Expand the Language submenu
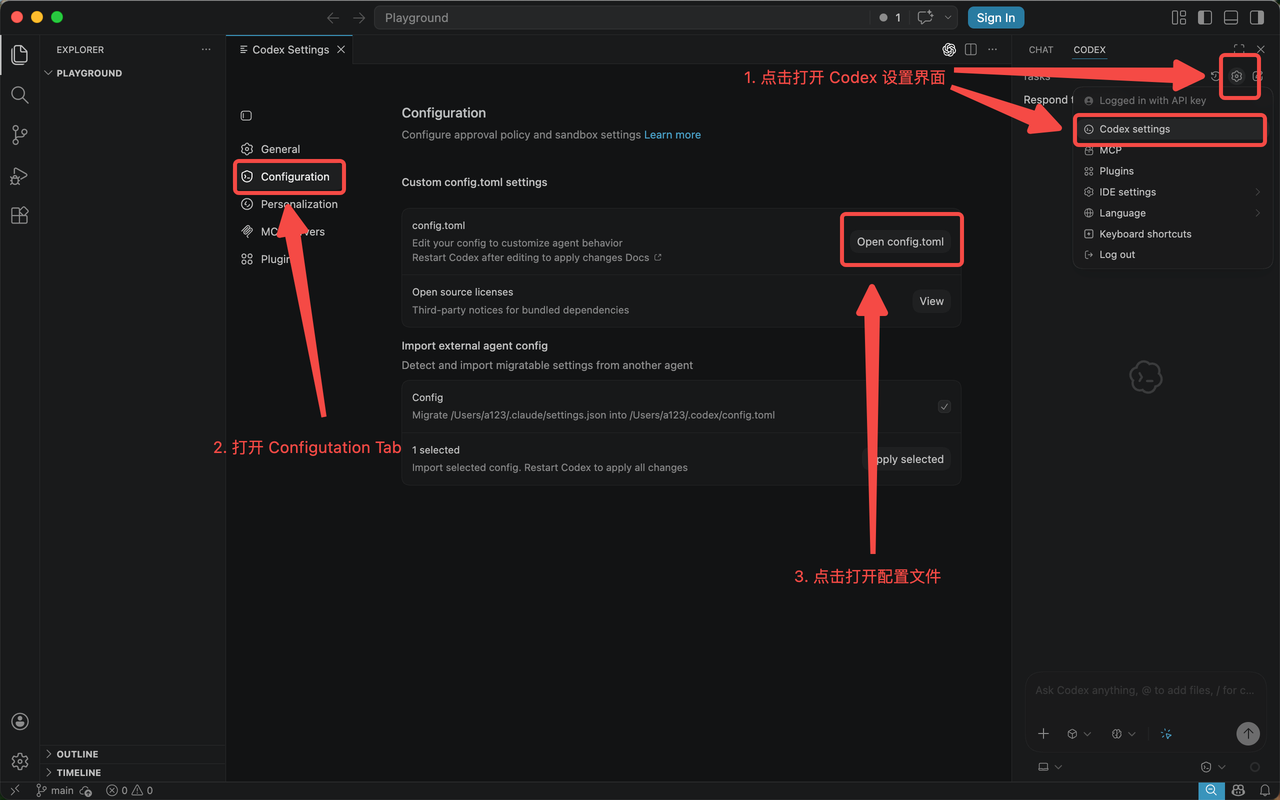Image resolution: width=1280 pixels, height=800 pixels. 1172,213
